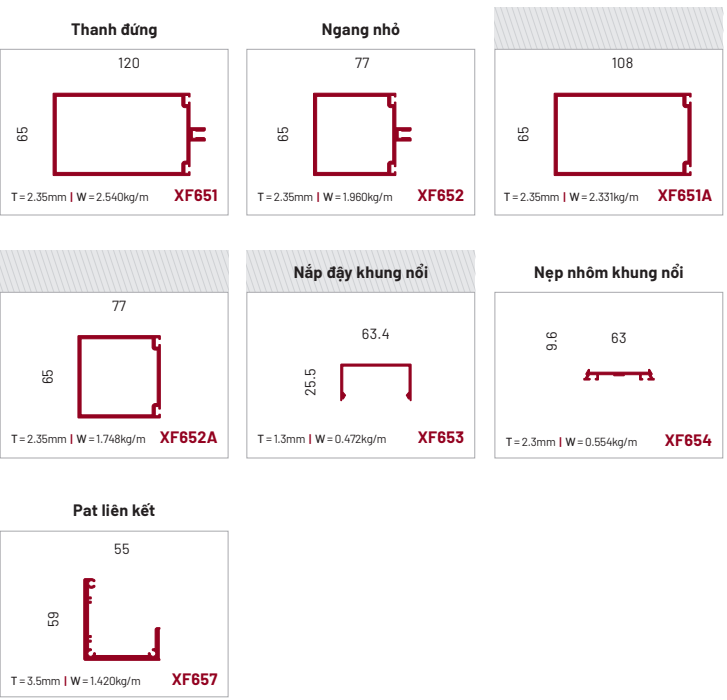Select the "Pat liên kết" heading
Viewport: 727px width, 700px height.
pyautogui.click(x=114, y=511)
